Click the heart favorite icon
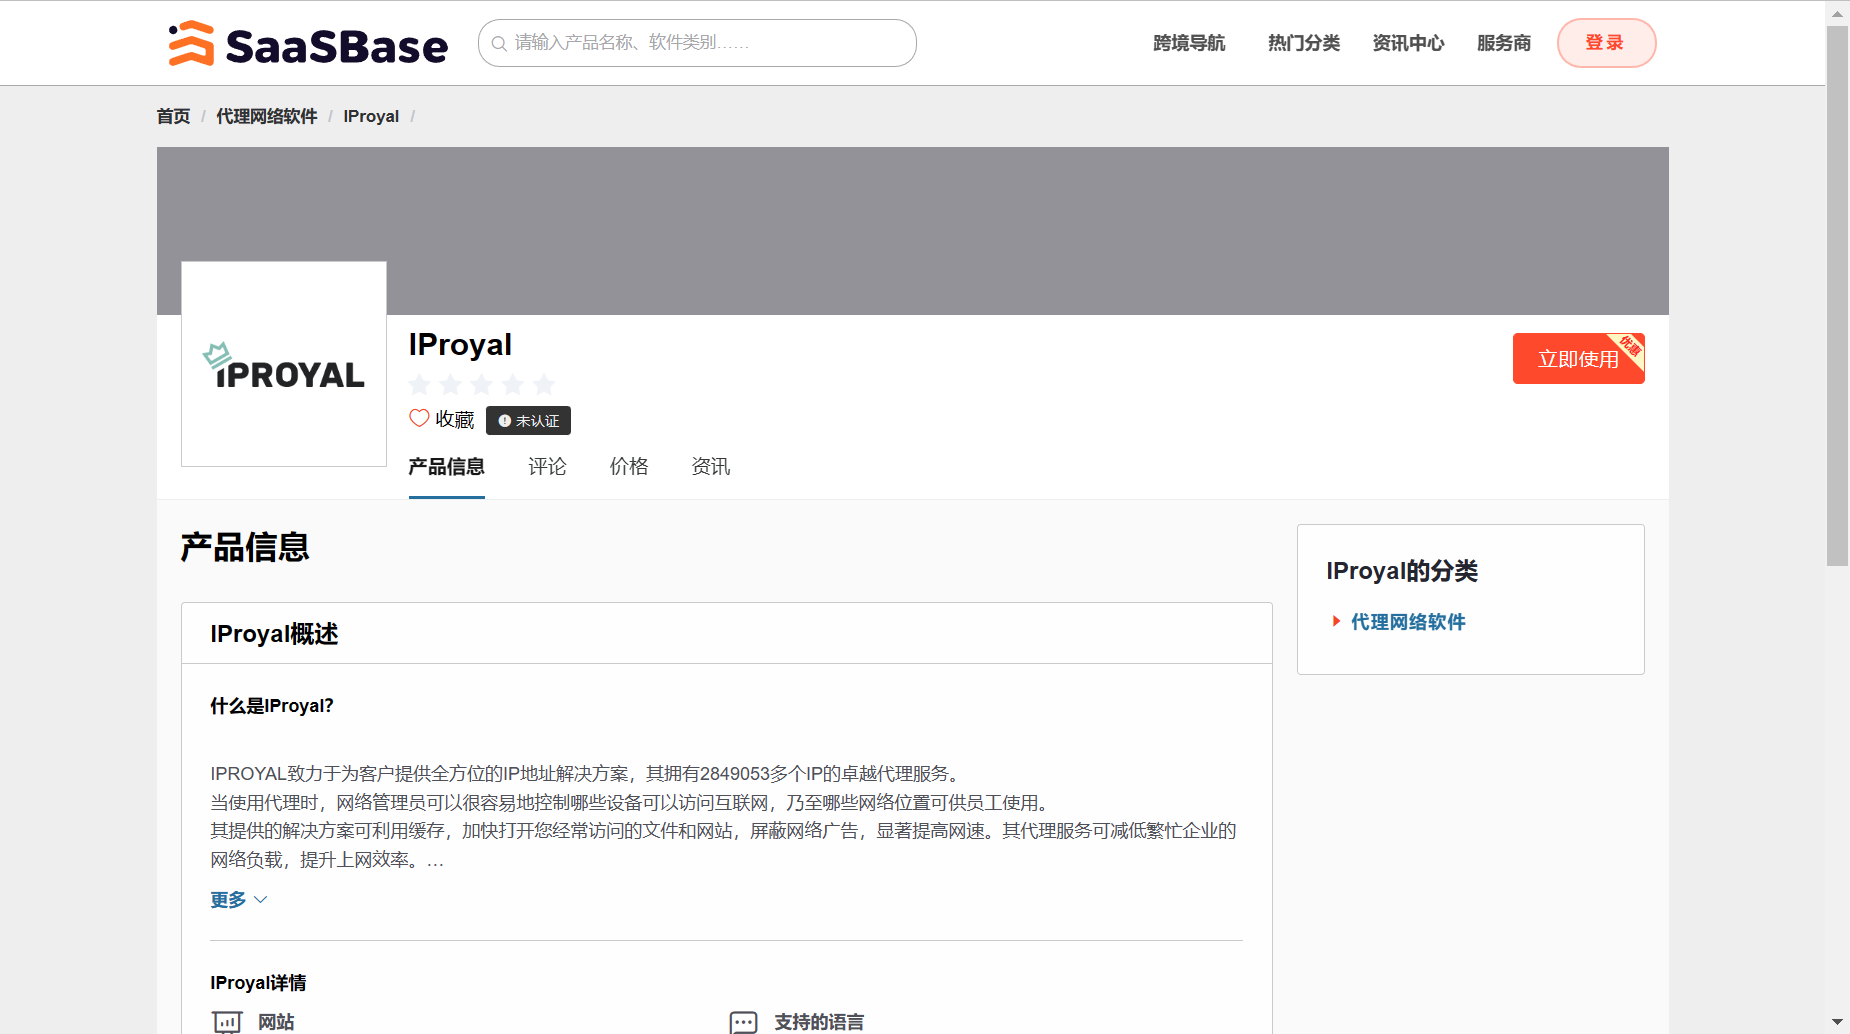This screenshot has height=1034, width=1850. [x=419, y=419]
